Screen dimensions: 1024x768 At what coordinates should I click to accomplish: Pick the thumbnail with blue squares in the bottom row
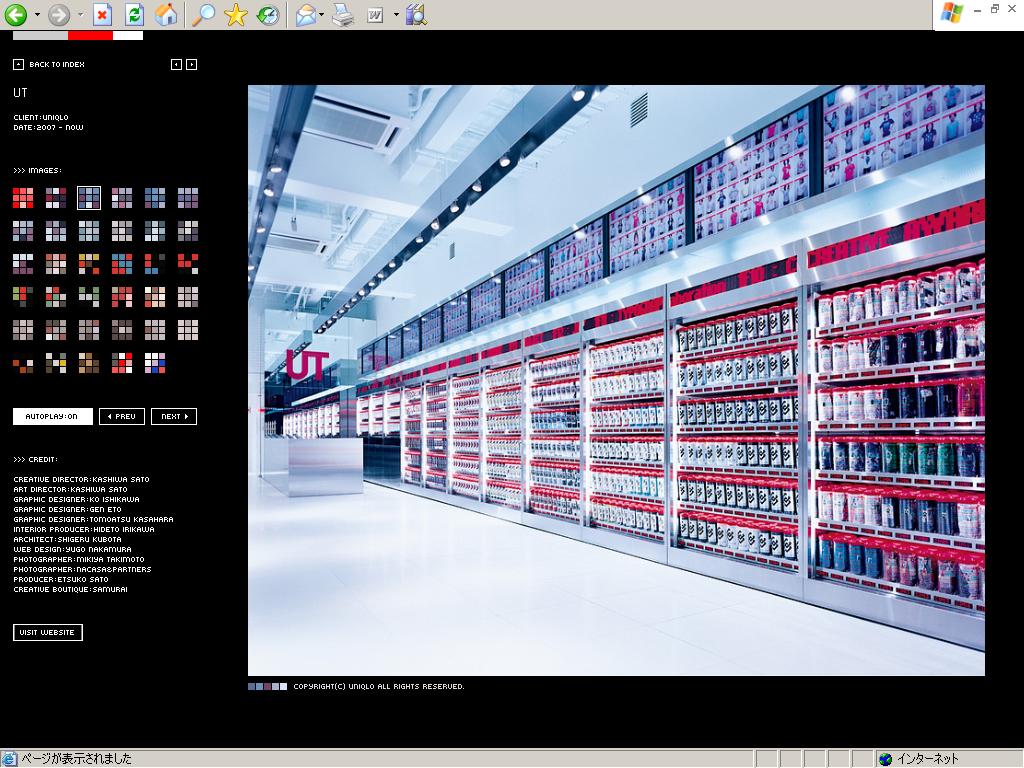[x=155, y=362]
